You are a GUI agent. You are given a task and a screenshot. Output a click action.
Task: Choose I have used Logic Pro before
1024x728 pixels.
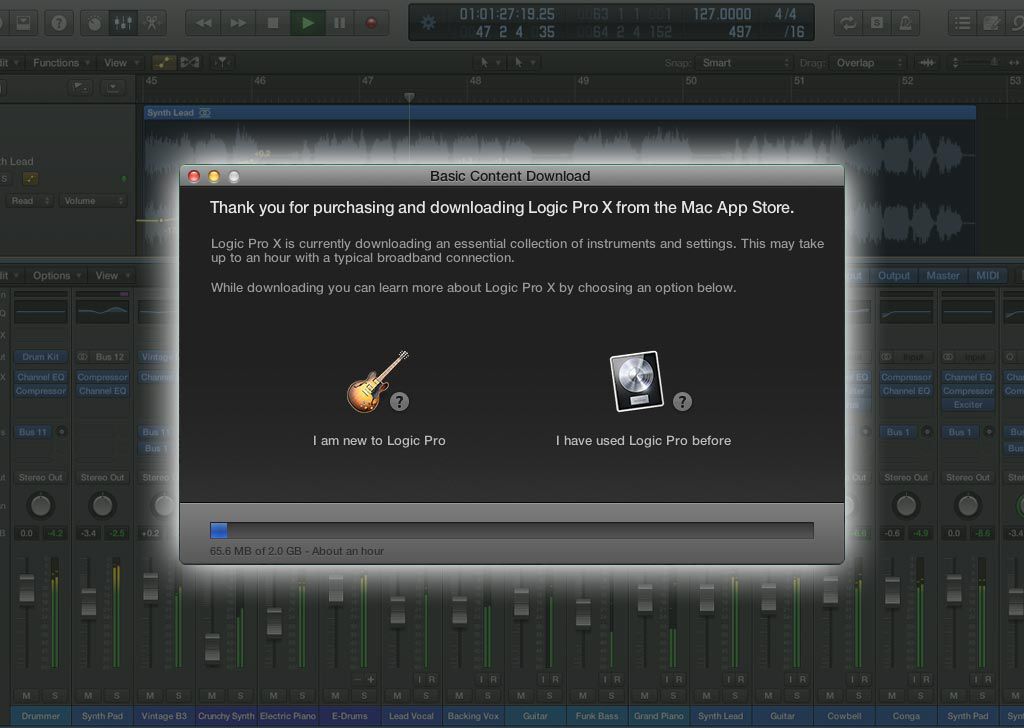(643, 441)
